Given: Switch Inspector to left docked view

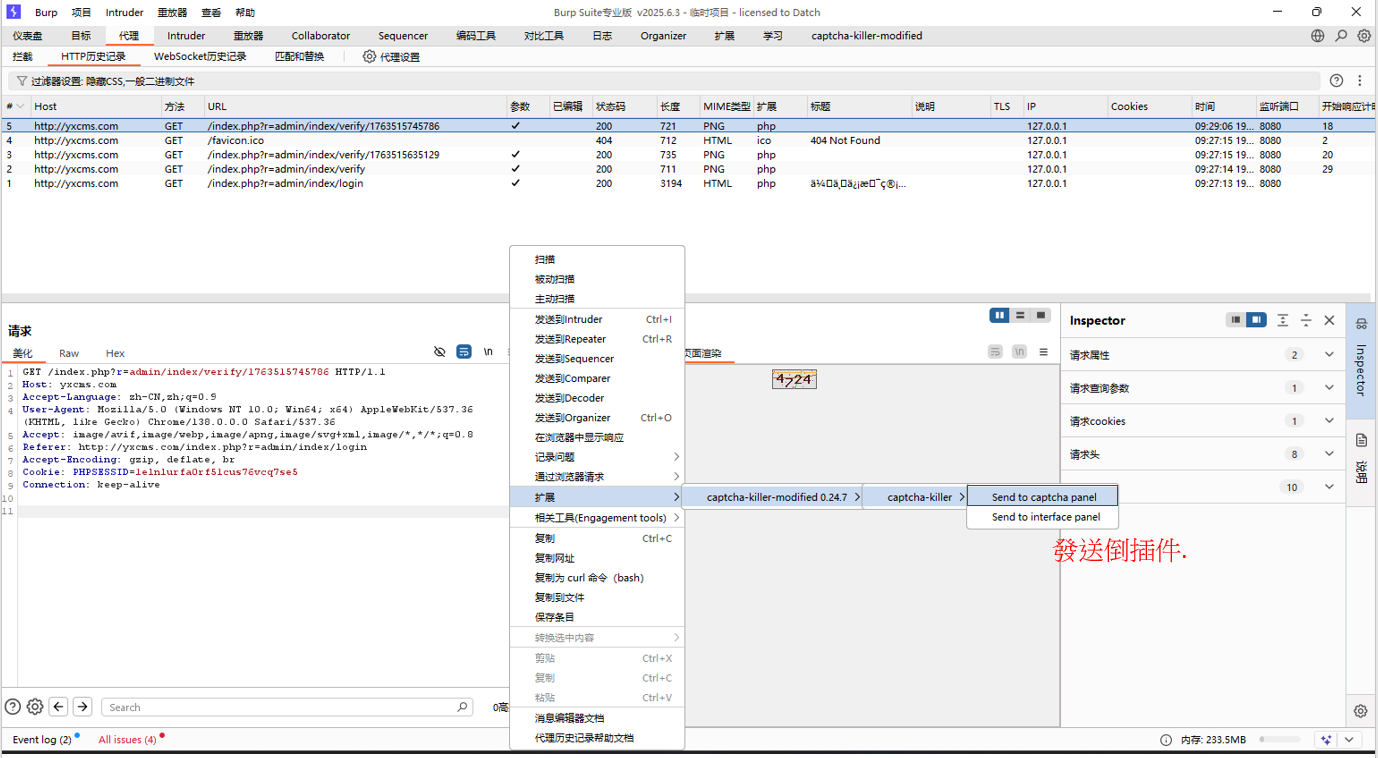Looking at the screenshot, I should [x=1236, y=320].
